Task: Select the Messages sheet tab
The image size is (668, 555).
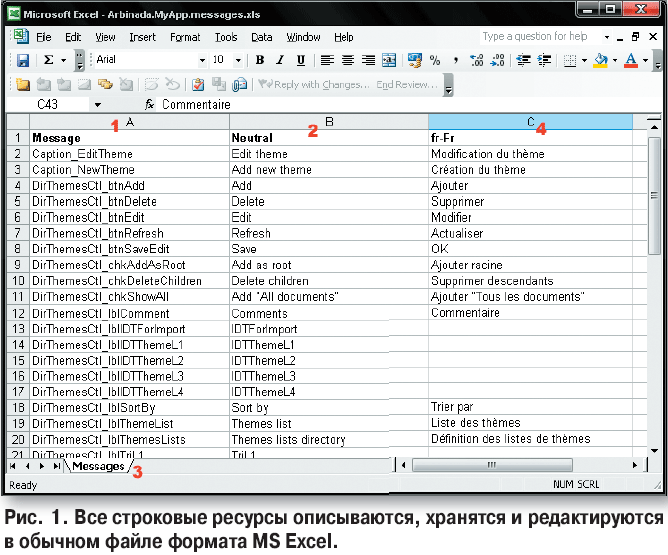Action: click(99, 466)
